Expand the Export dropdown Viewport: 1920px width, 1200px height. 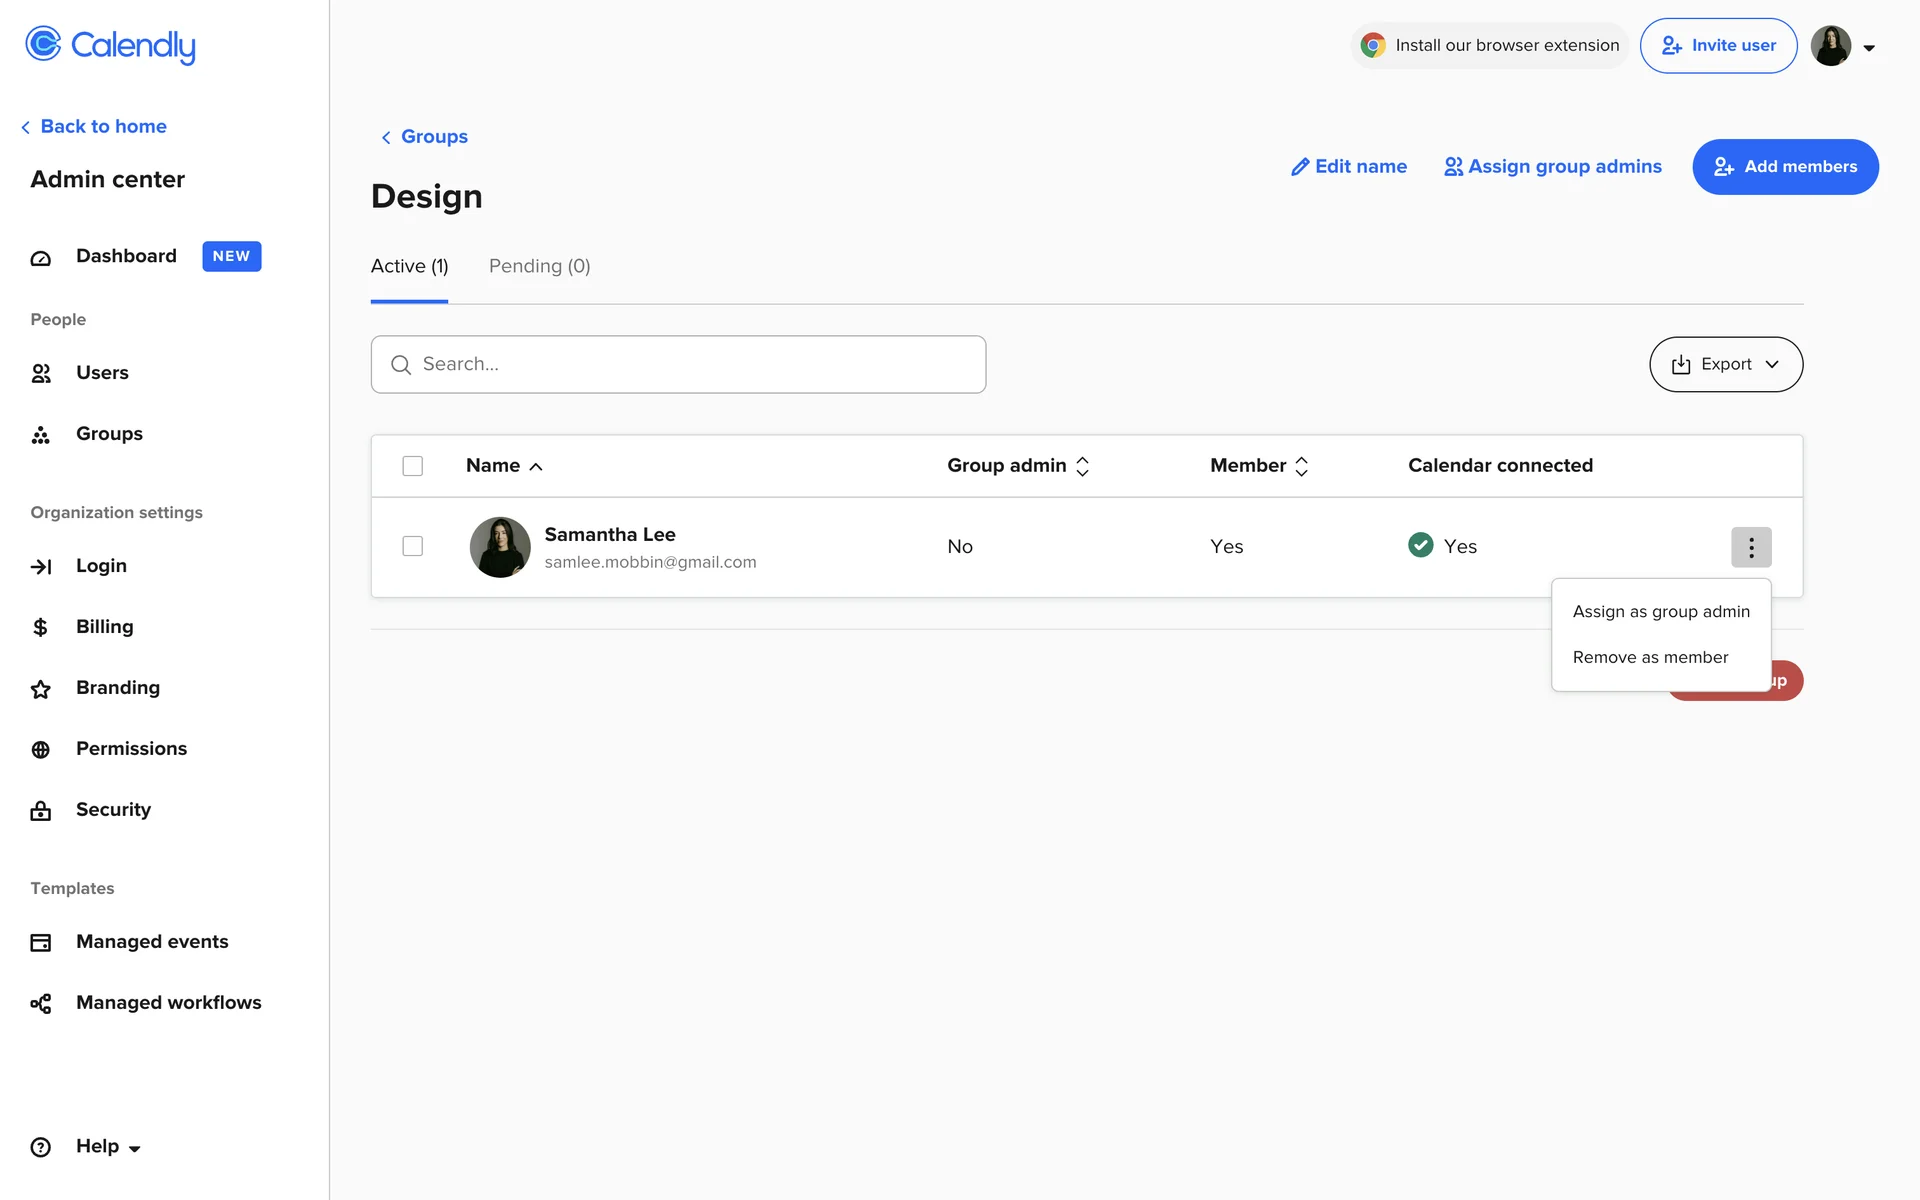tap(1725, 364)
